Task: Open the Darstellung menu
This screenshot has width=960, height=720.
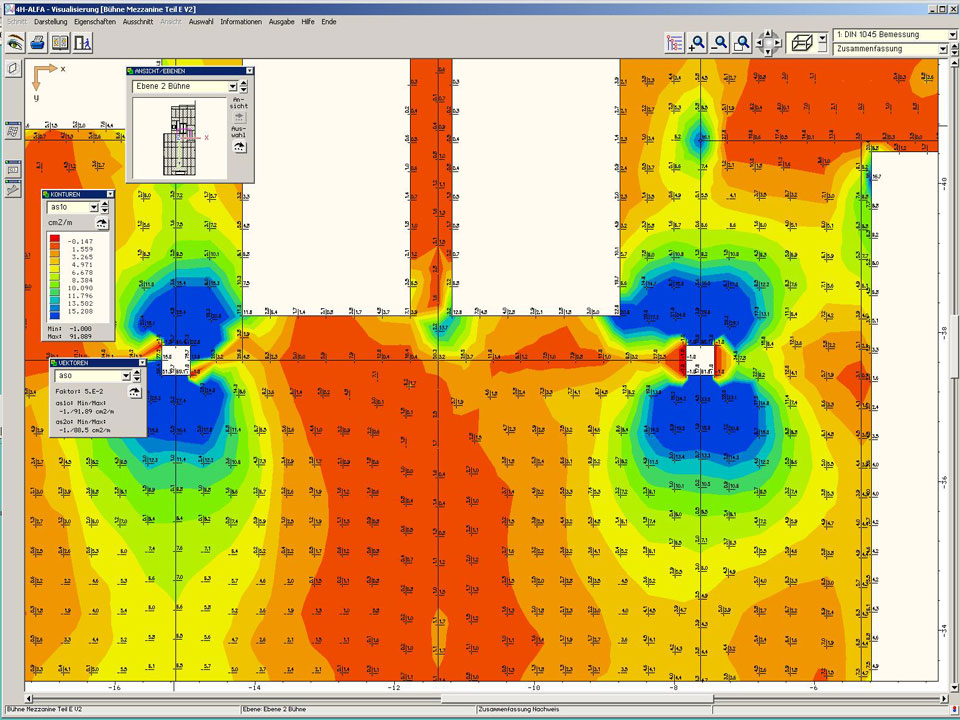Action: point(51,21)
